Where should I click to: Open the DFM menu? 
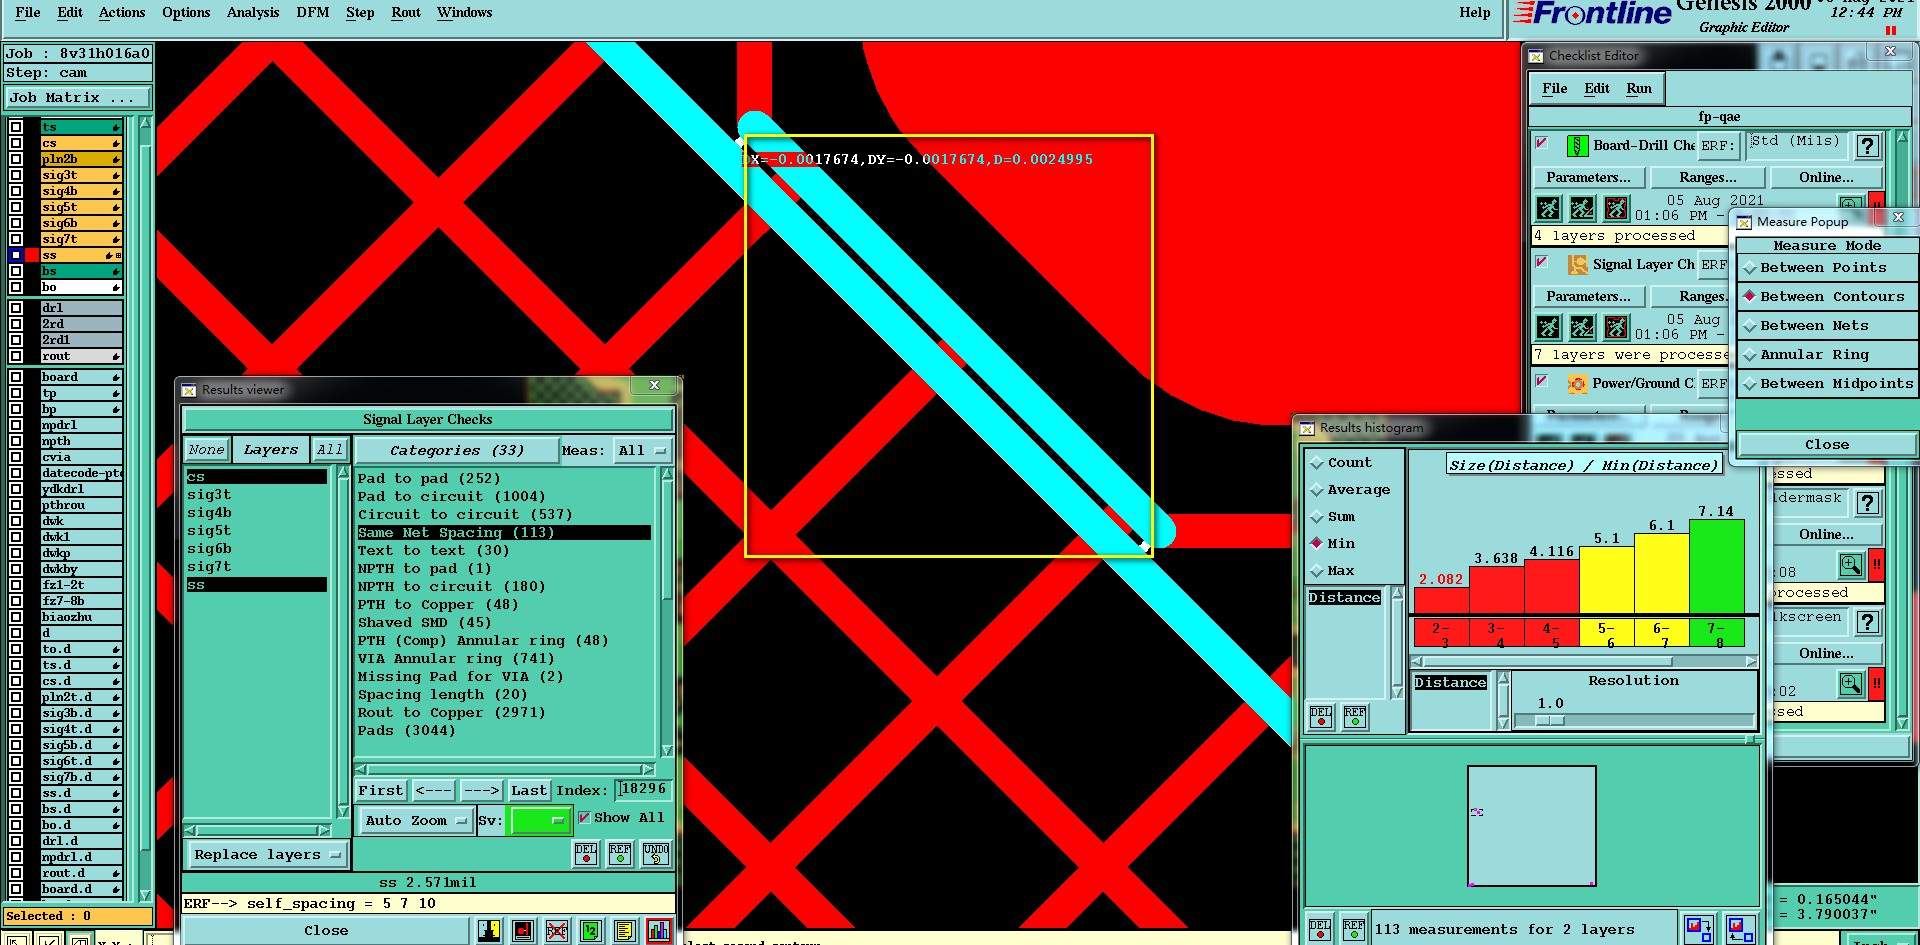click(313, 13)
